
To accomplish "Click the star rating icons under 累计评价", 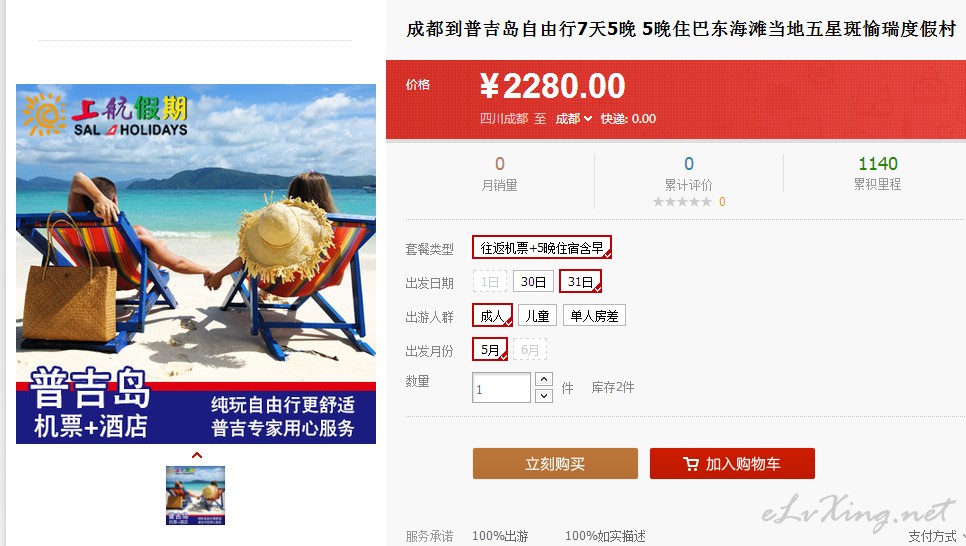I will coord(682,202).
